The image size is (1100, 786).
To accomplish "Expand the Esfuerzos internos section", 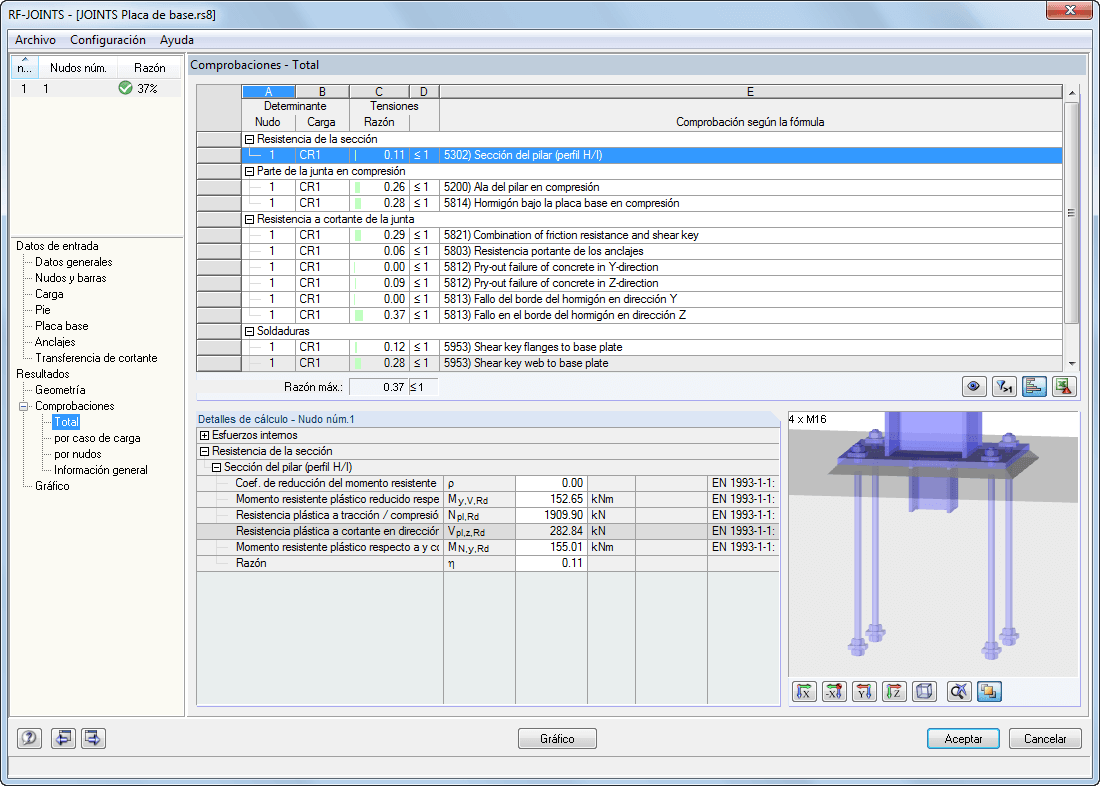I will 205,435.
